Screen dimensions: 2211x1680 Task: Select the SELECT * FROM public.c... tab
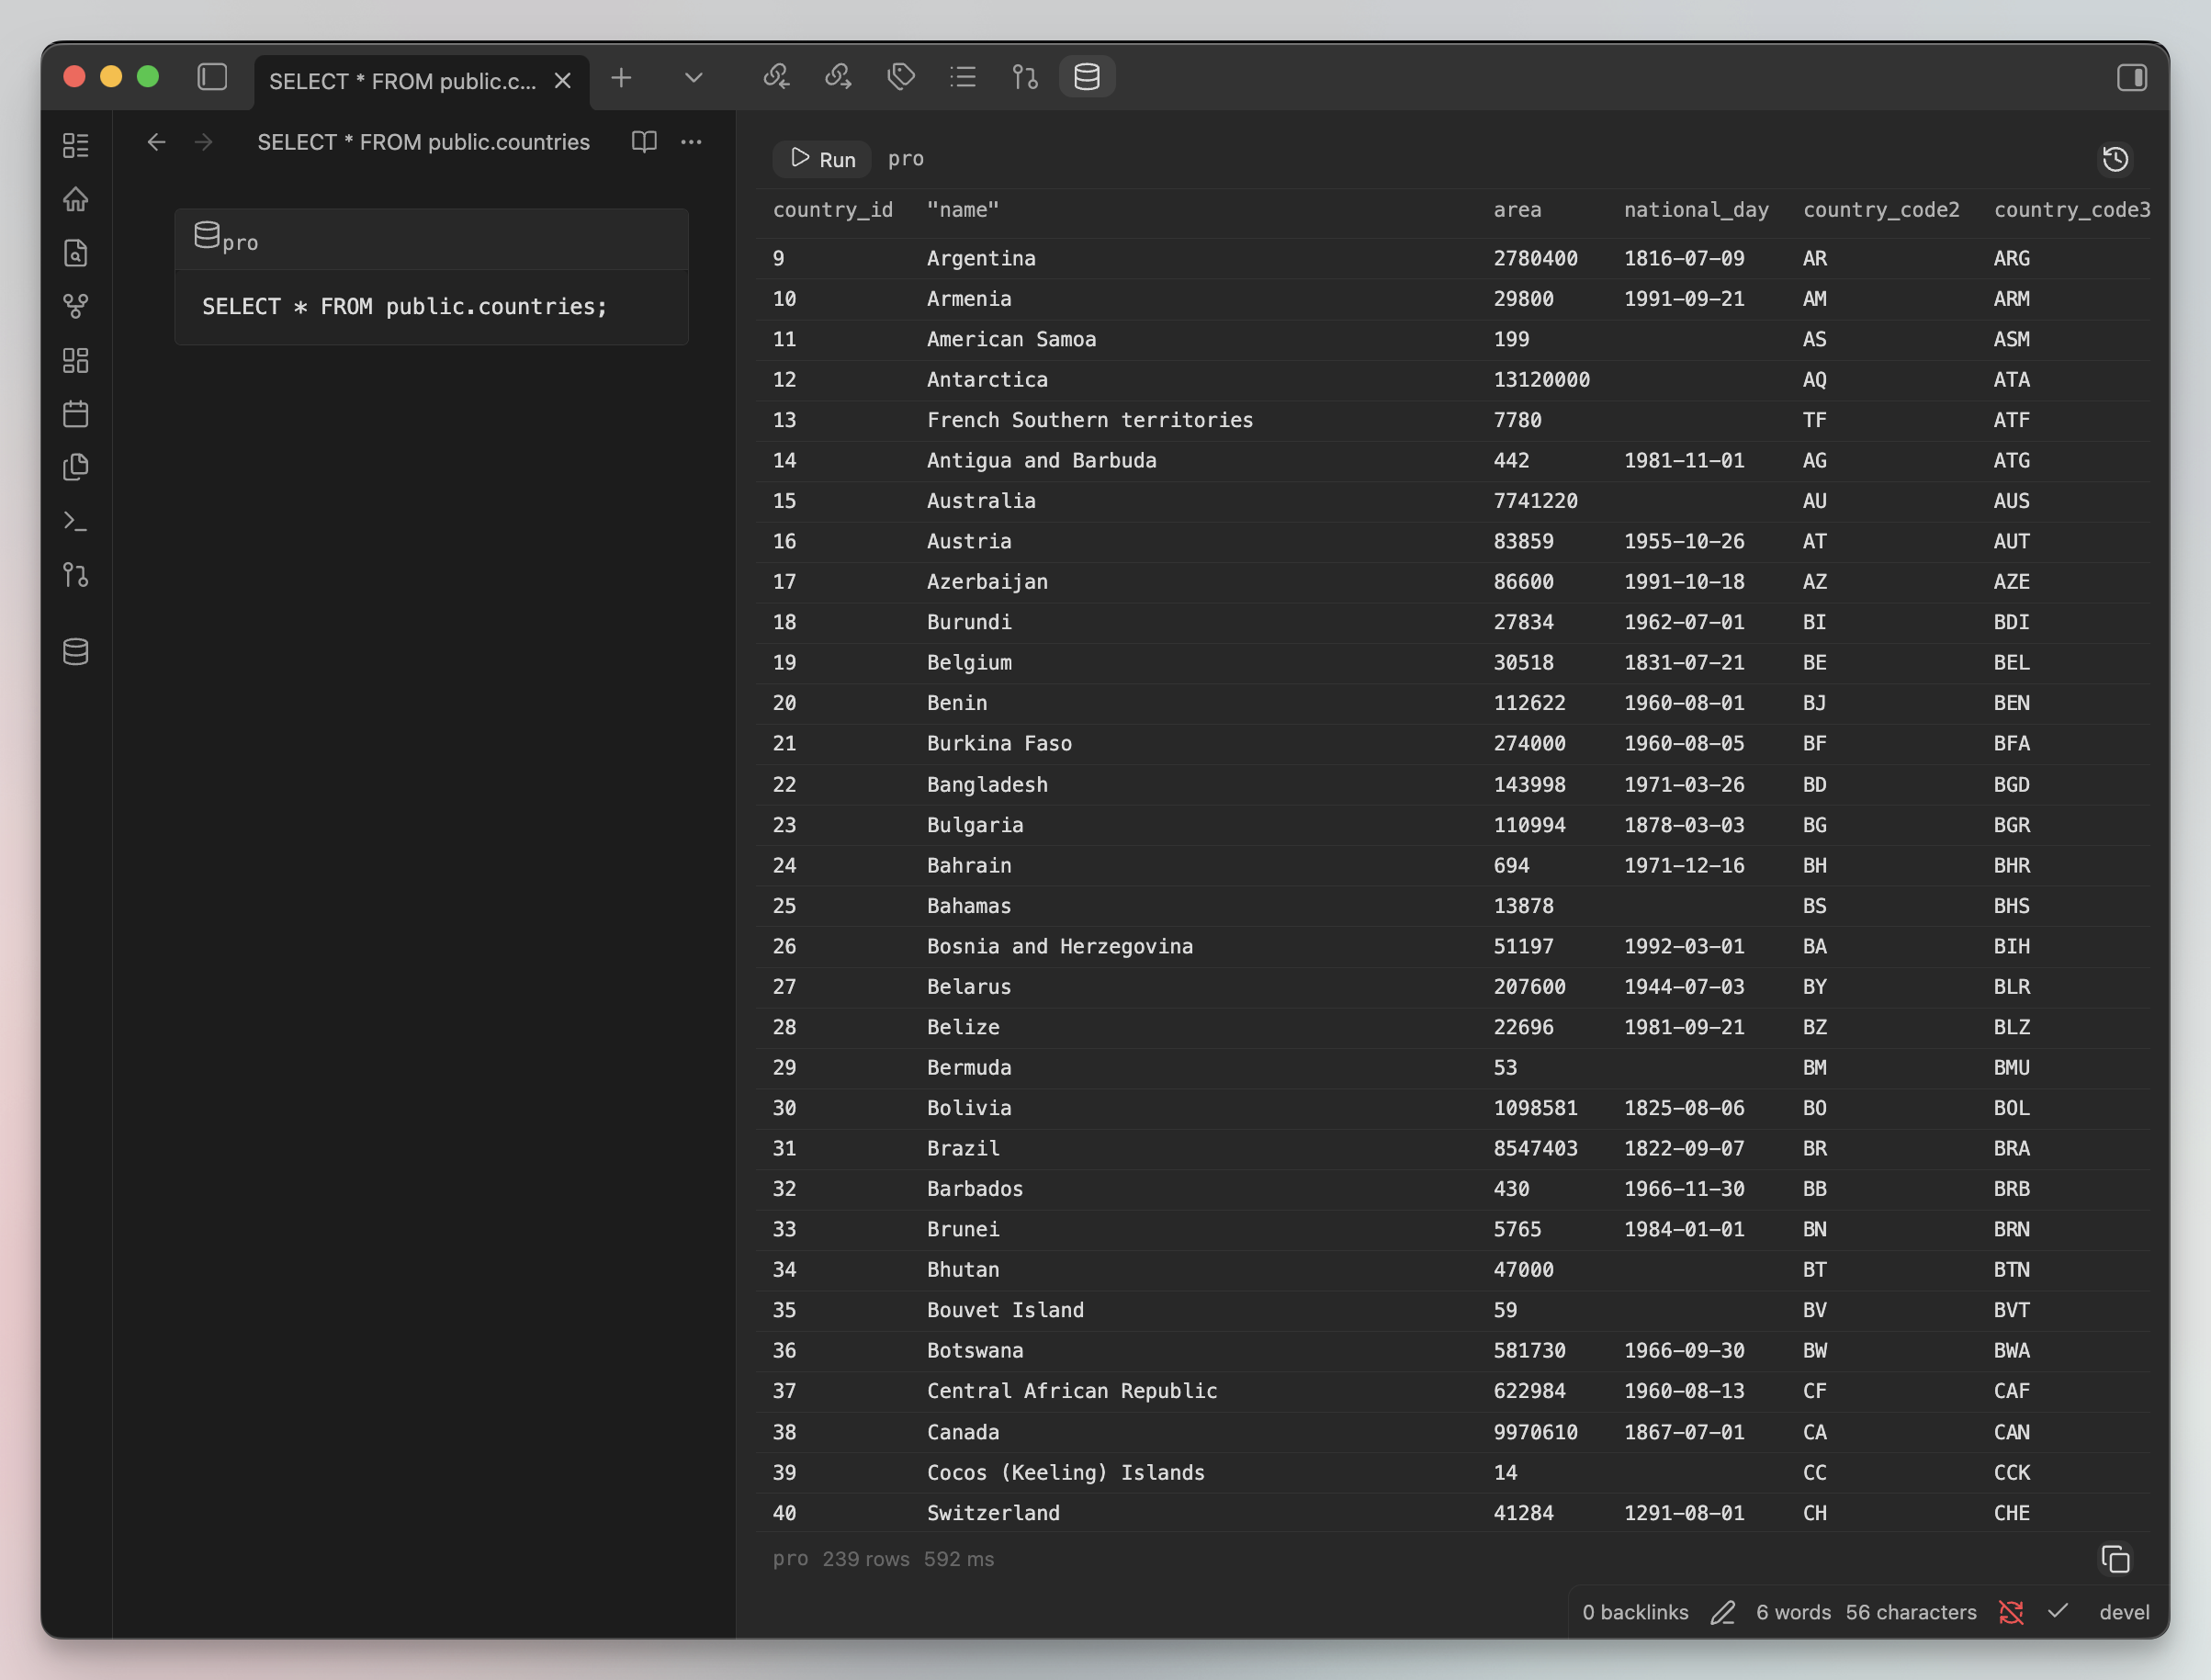tap(421, 81)
